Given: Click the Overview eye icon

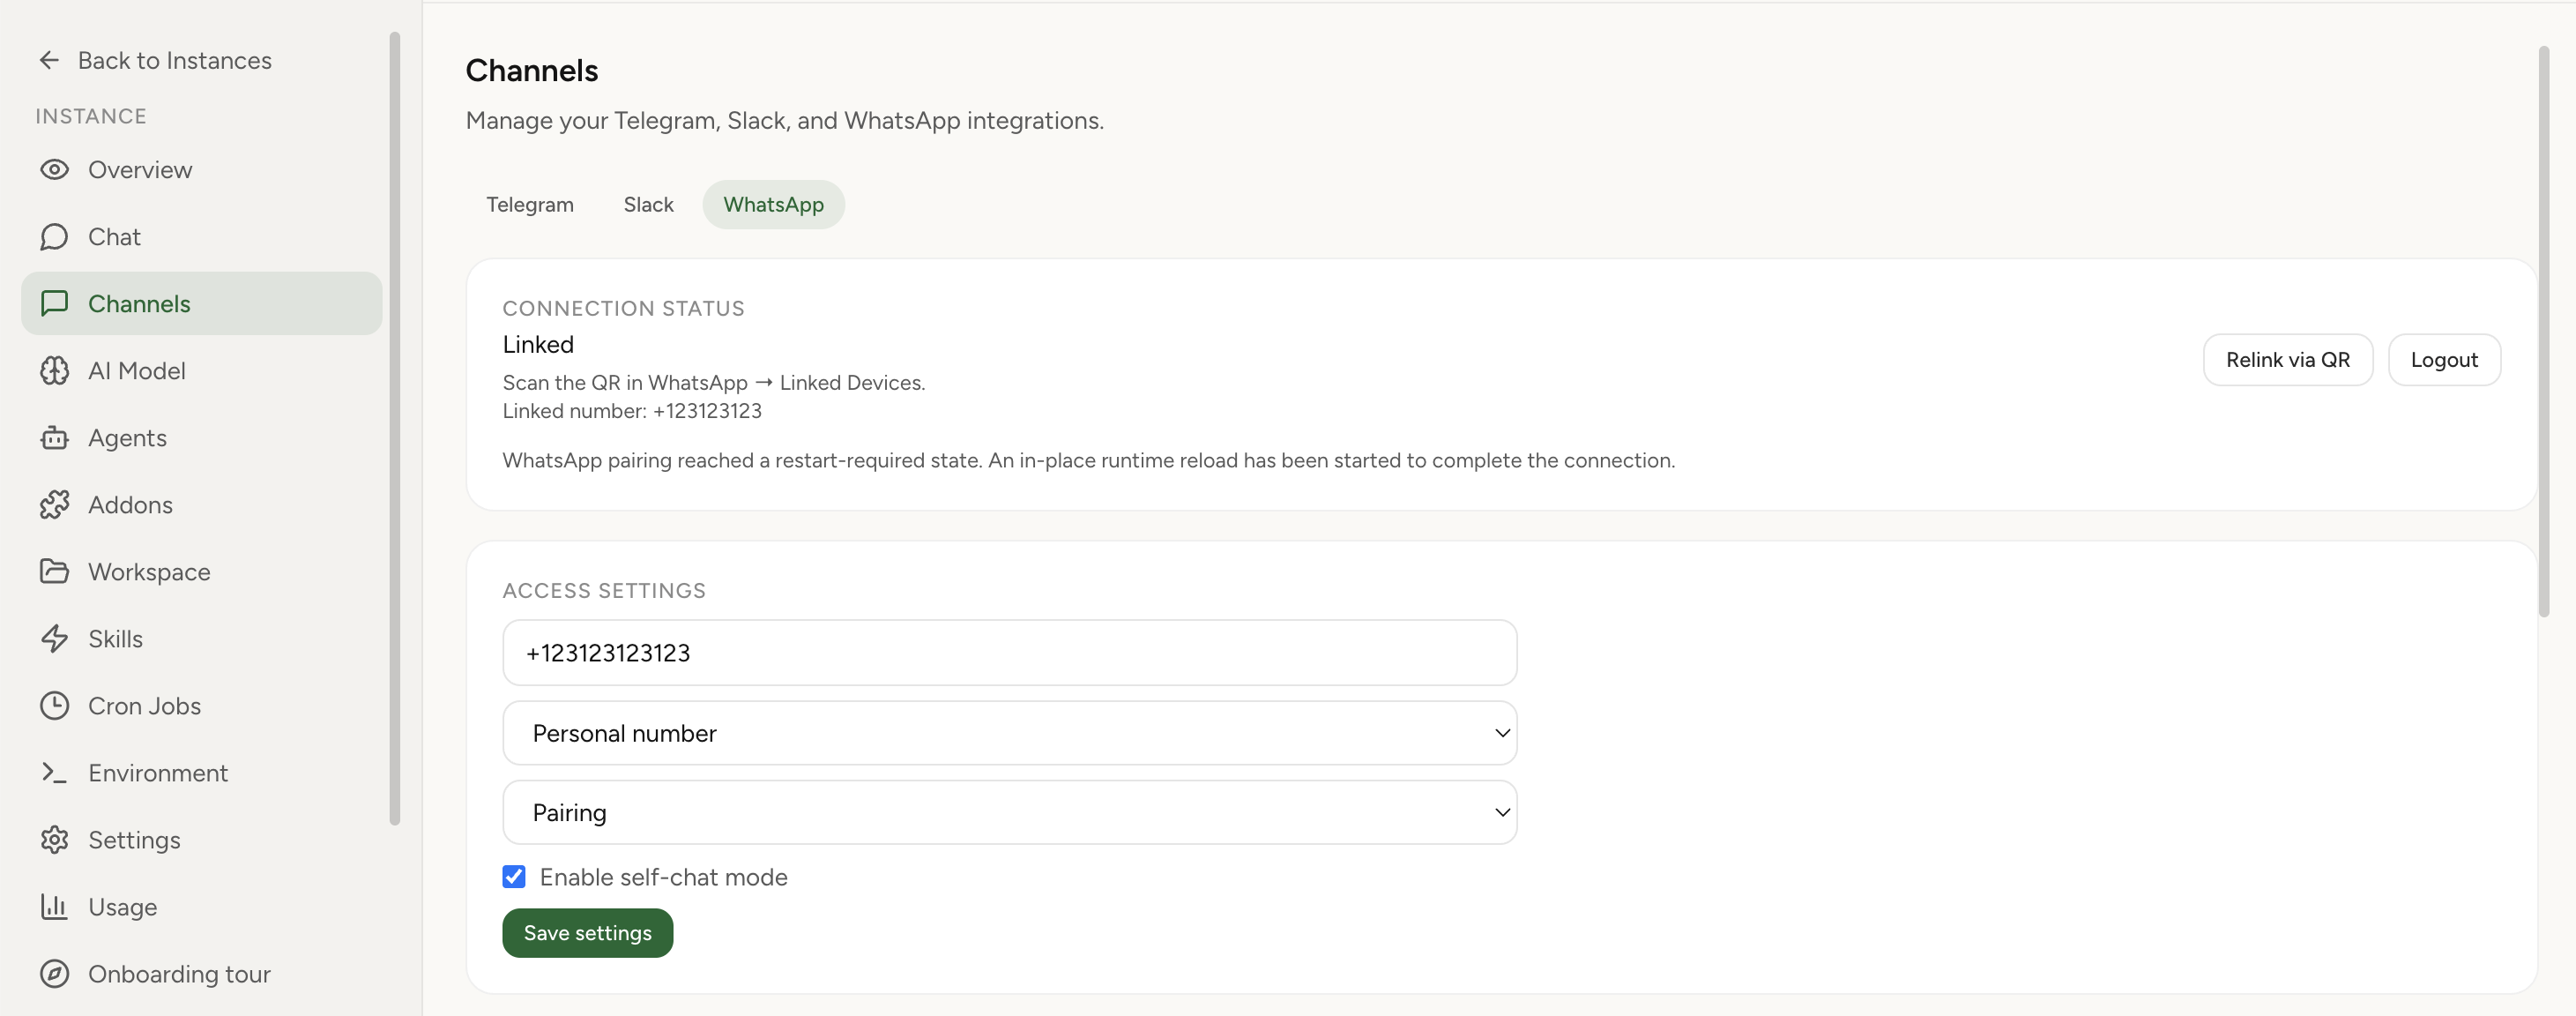Looking at the screenshot, I should pyautogui.click(x=55, y=169).
